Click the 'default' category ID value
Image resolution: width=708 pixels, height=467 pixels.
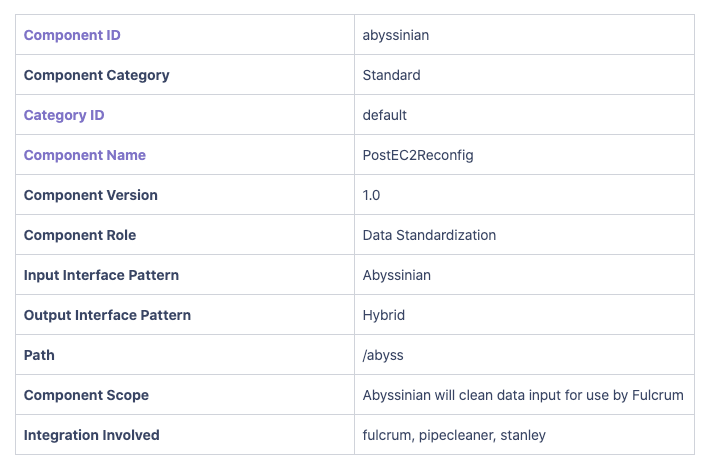point(385,115)
